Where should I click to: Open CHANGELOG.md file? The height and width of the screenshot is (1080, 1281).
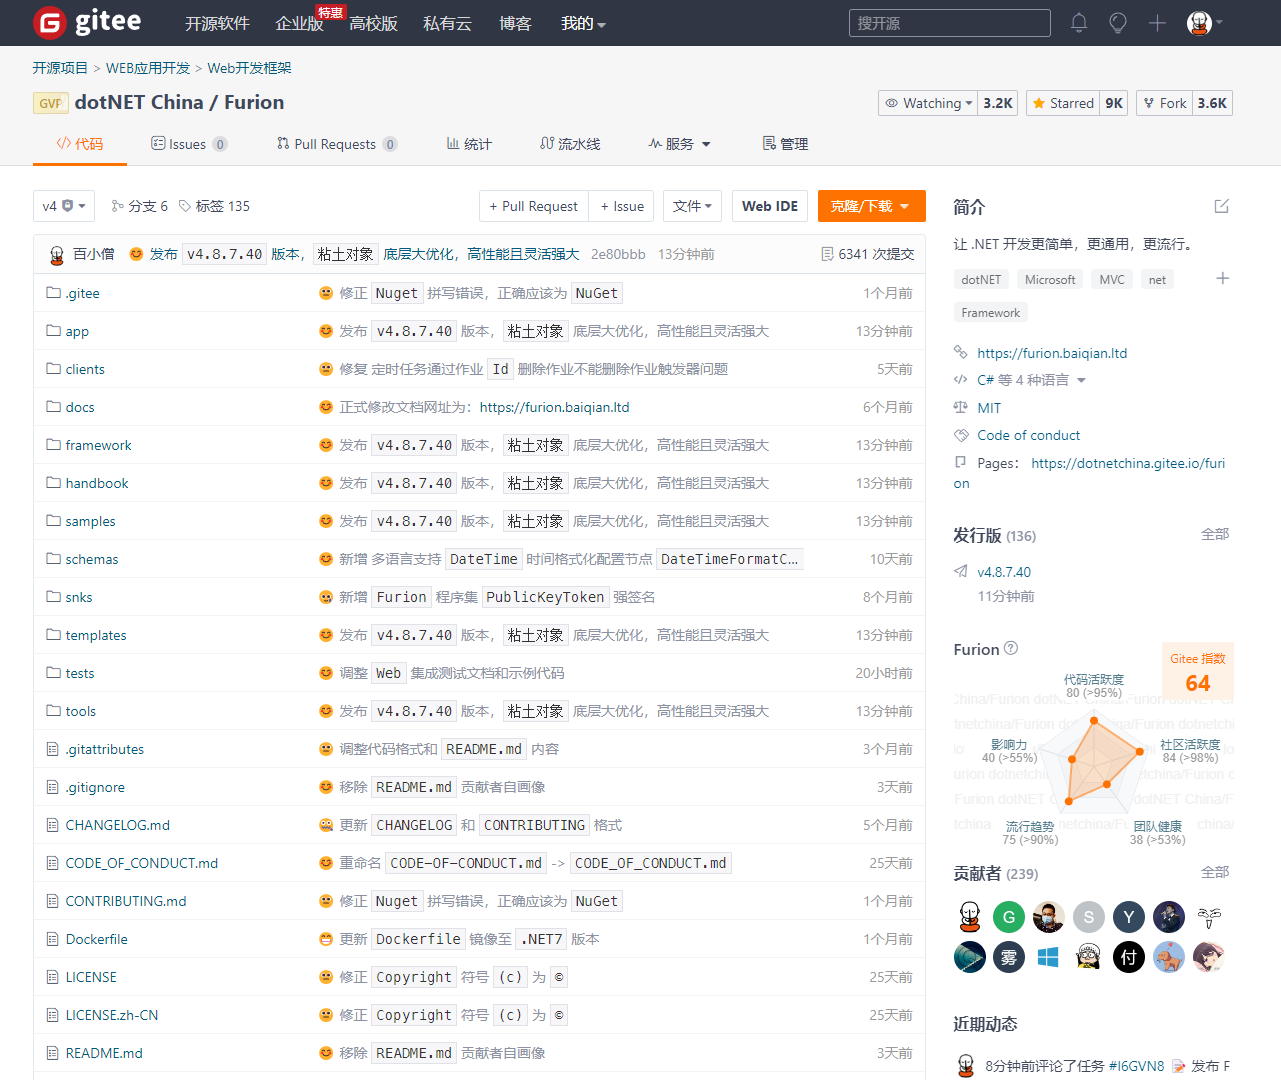[118, 825]
